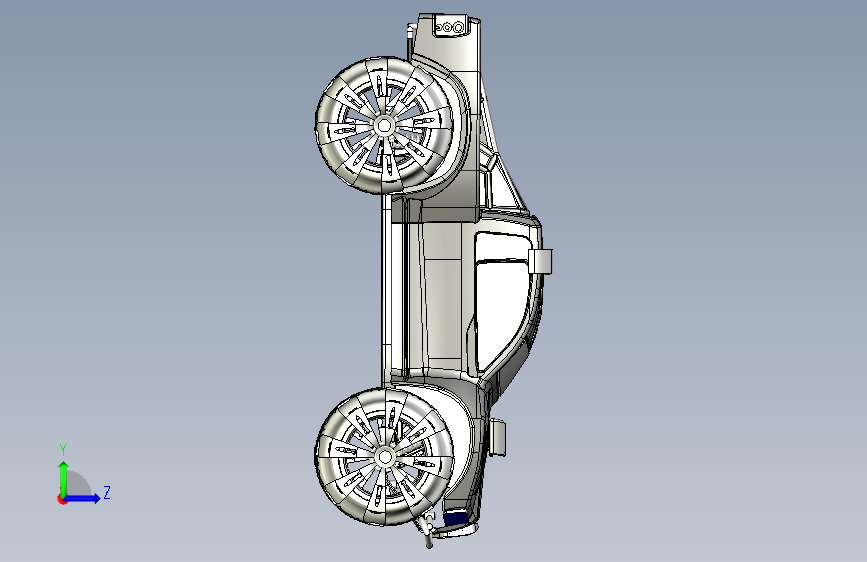Select the side mirror block on the roof edge
Screen dimensions: 867x562
[x=540, y=261]
